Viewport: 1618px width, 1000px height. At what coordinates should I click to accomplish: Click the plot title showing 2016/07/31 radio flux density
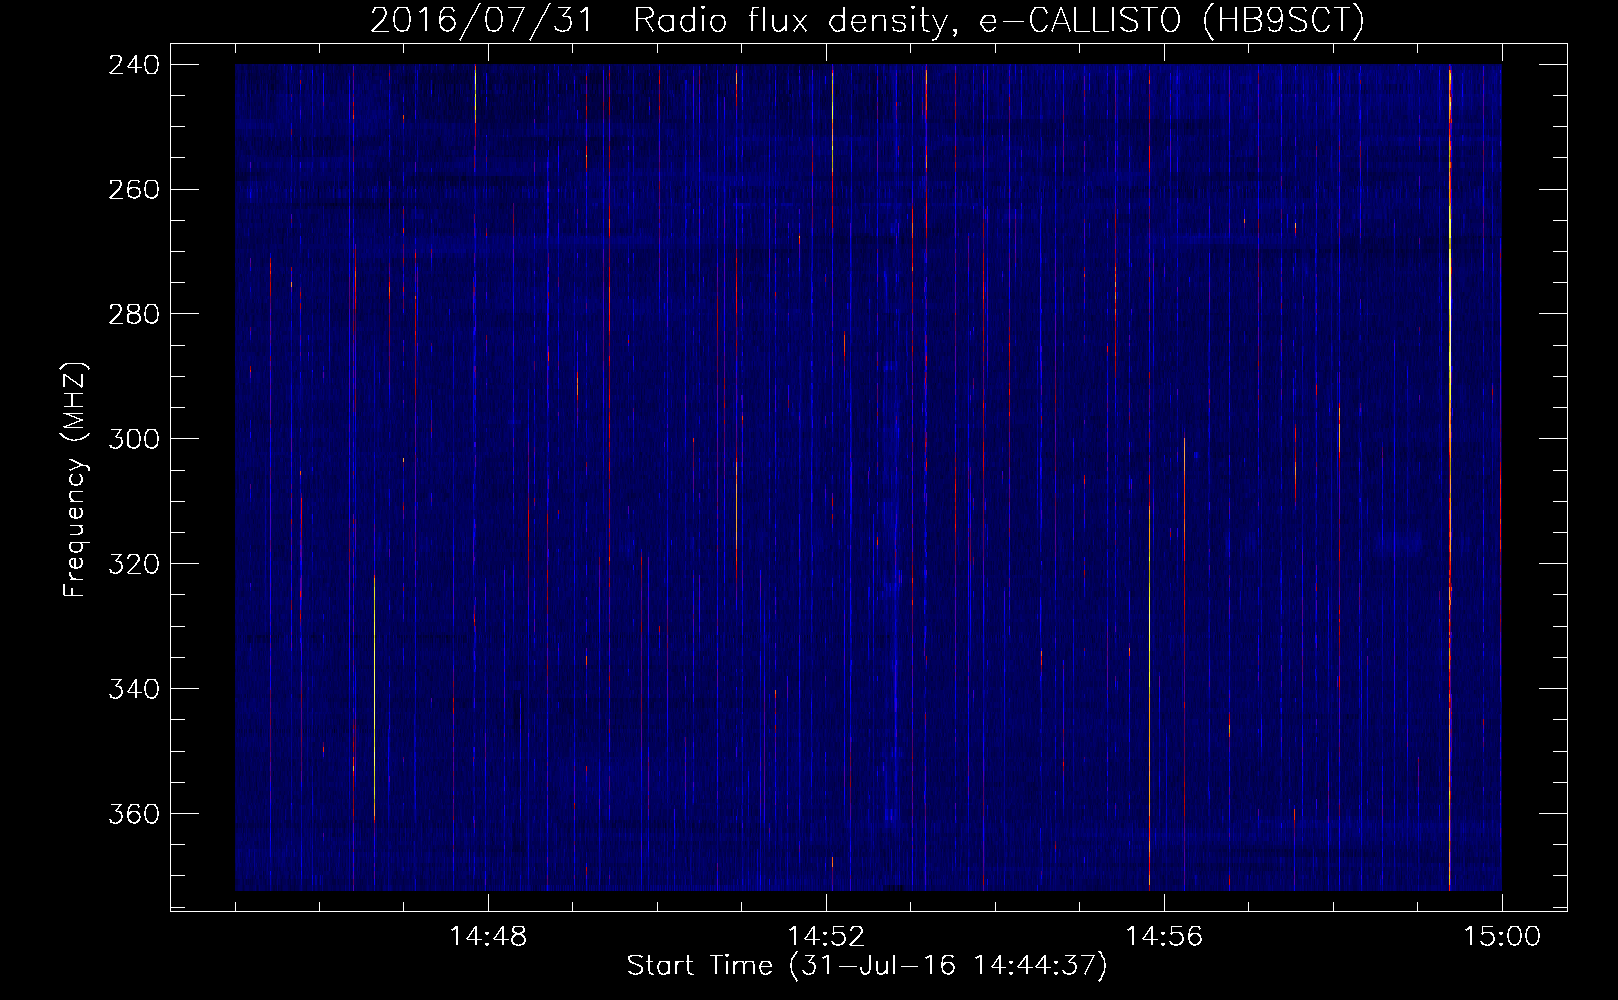(x=867, y=20)
